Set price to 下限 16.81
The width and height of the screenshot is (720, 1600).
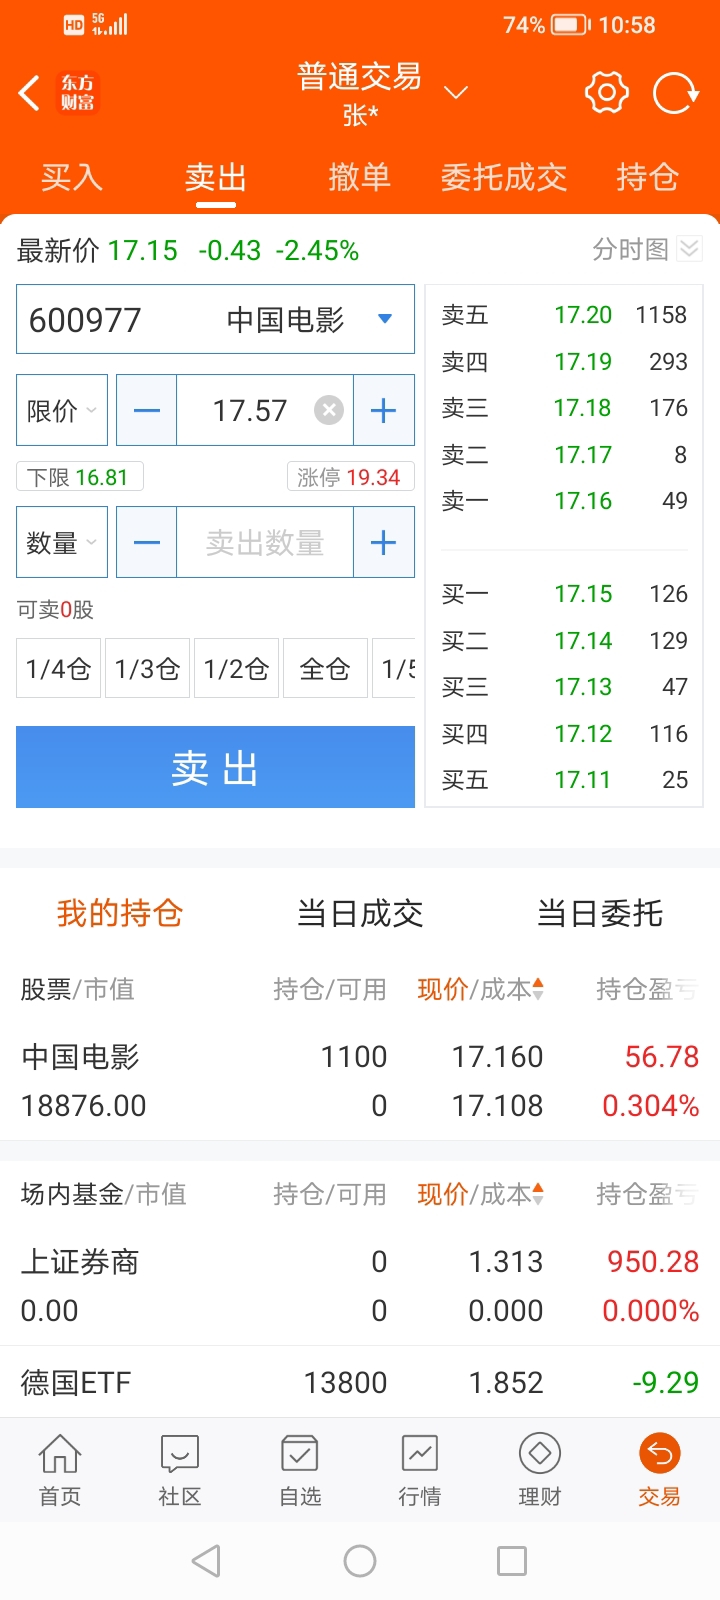click(x=79, y=477)
